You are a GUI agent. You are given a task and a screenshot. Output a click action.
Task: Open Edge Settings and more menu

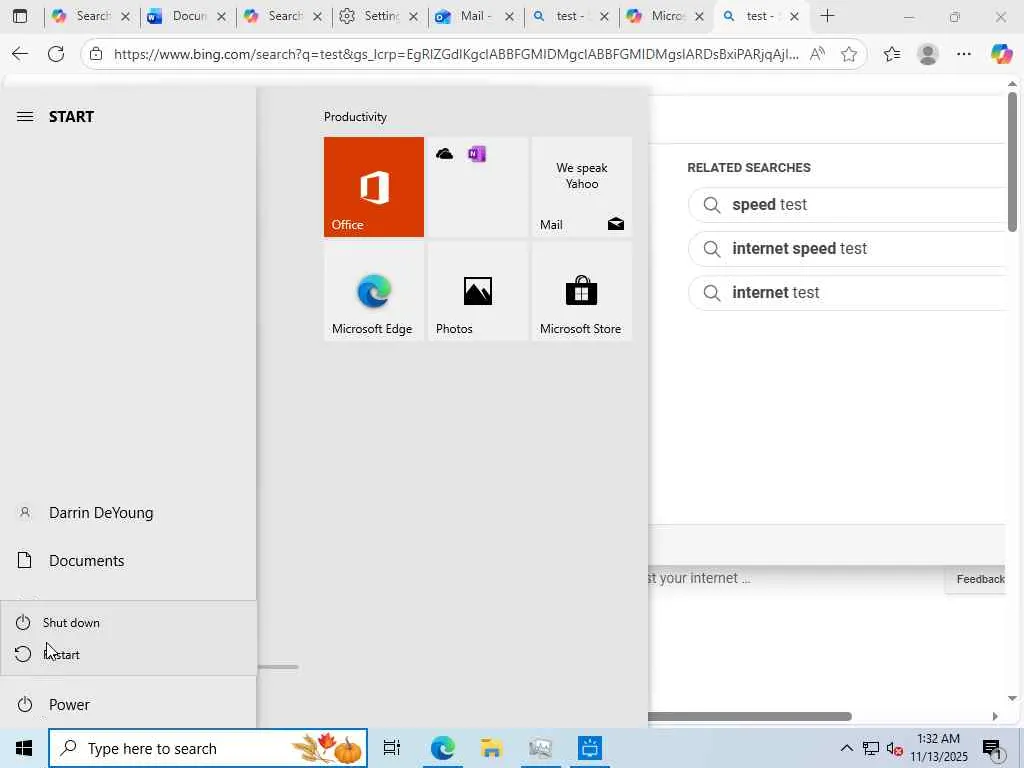tap(964, 54)
